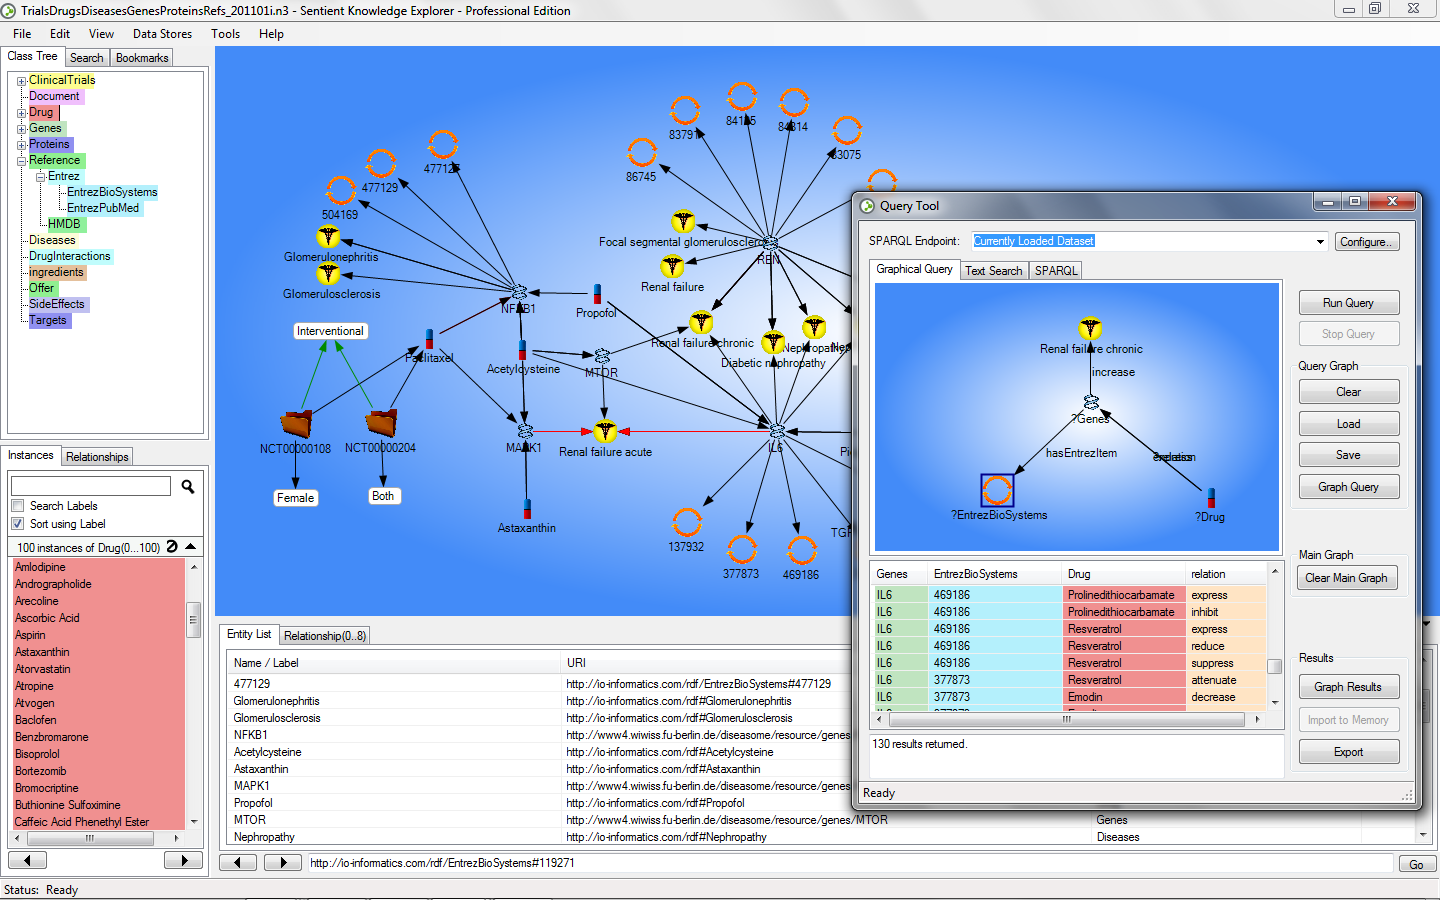Open the SPARQL Endpoint dropdown

point(1320,242)
